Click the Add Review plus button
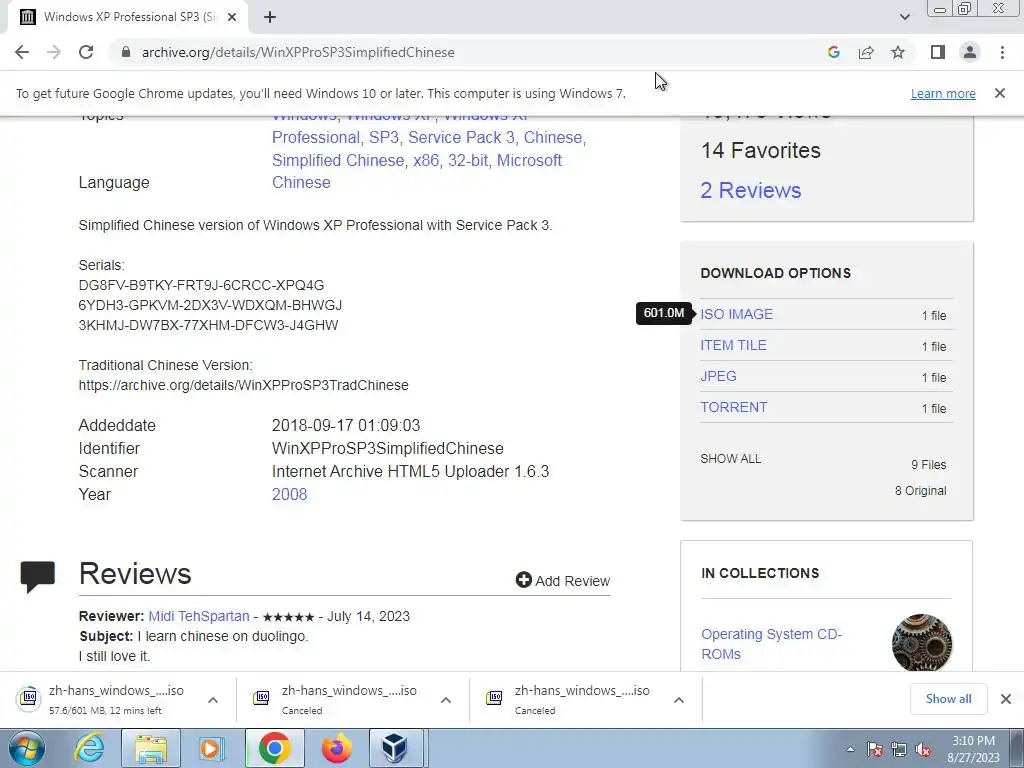Image resolution: width=1024 pixels, height=768 pixels. [563, 581]
